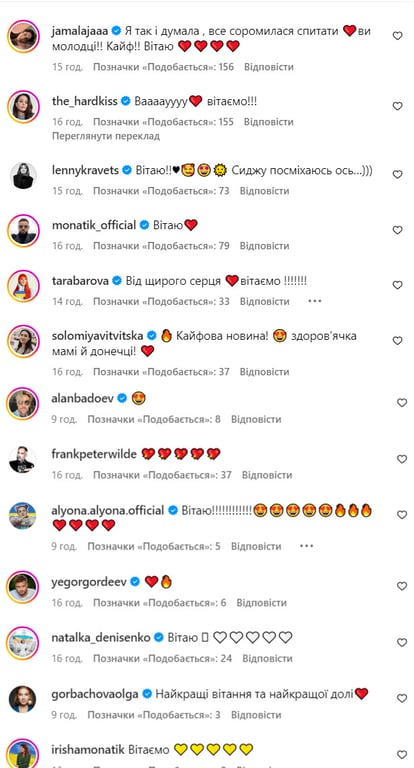Open jamalajaaa username profile link
414x768 pixels.
tap(80, 31)
